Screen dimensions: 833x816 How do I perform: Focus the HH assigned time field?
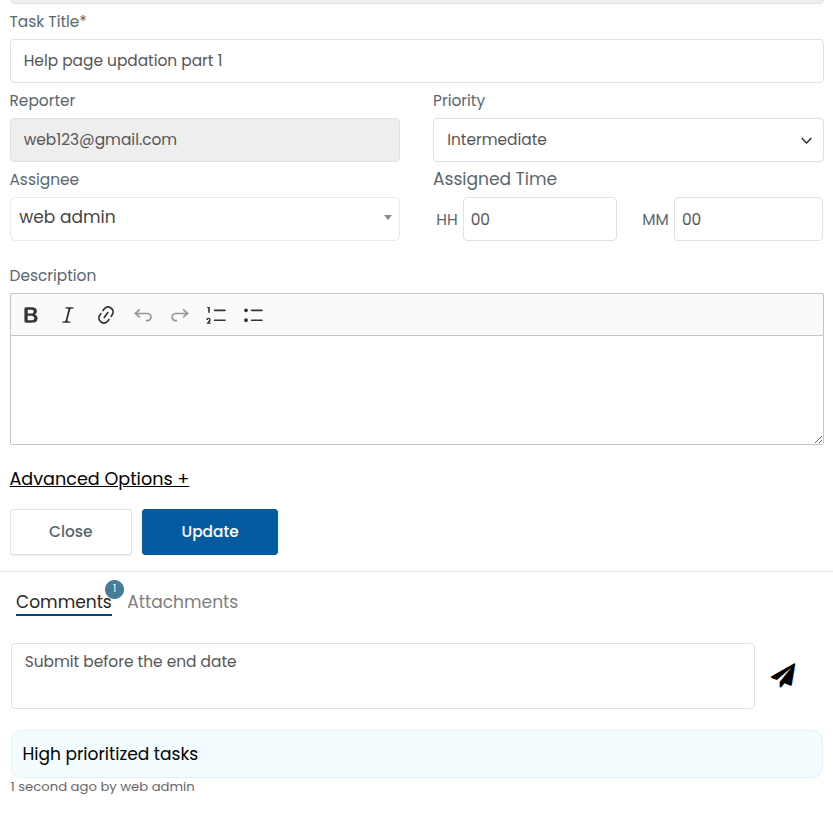pyautogui.click(x=540, y=219)
